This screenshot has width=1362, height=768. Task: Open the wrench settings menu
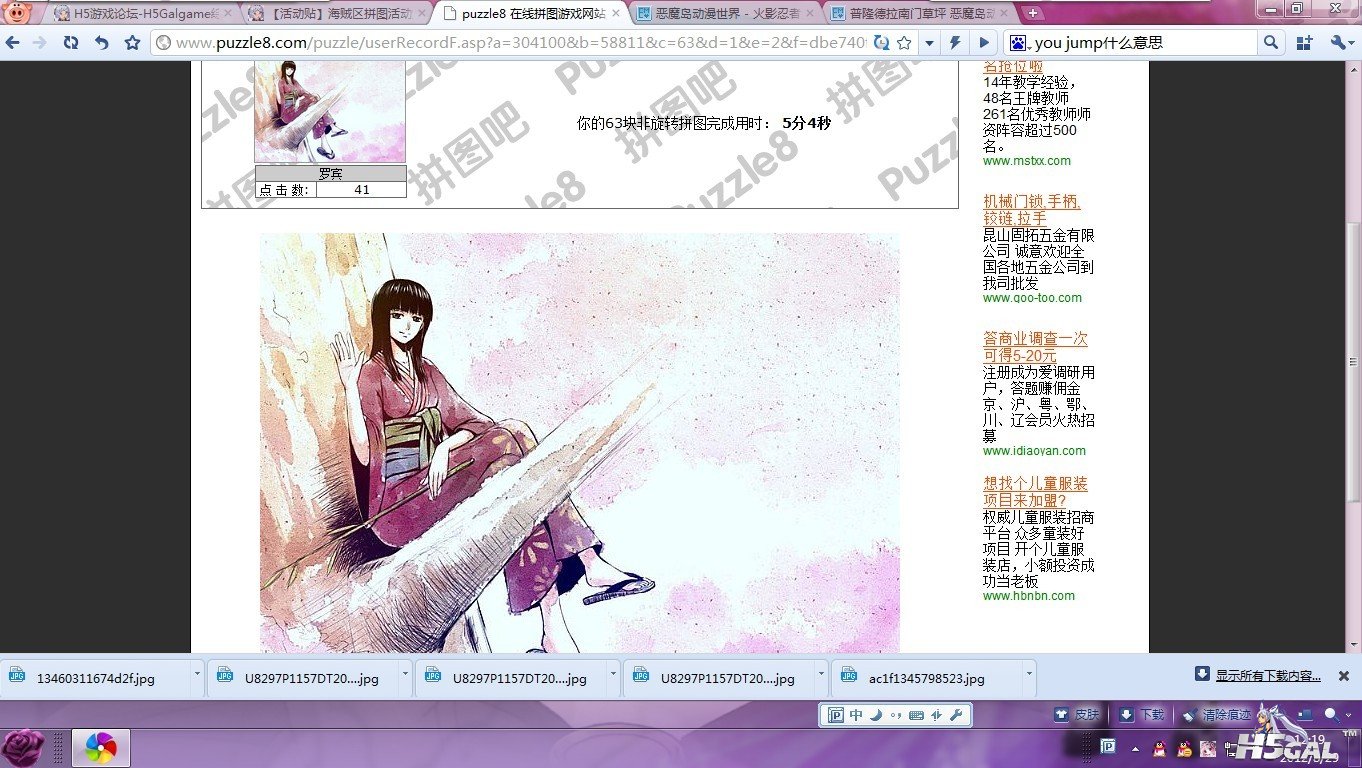click(1340, 43)
